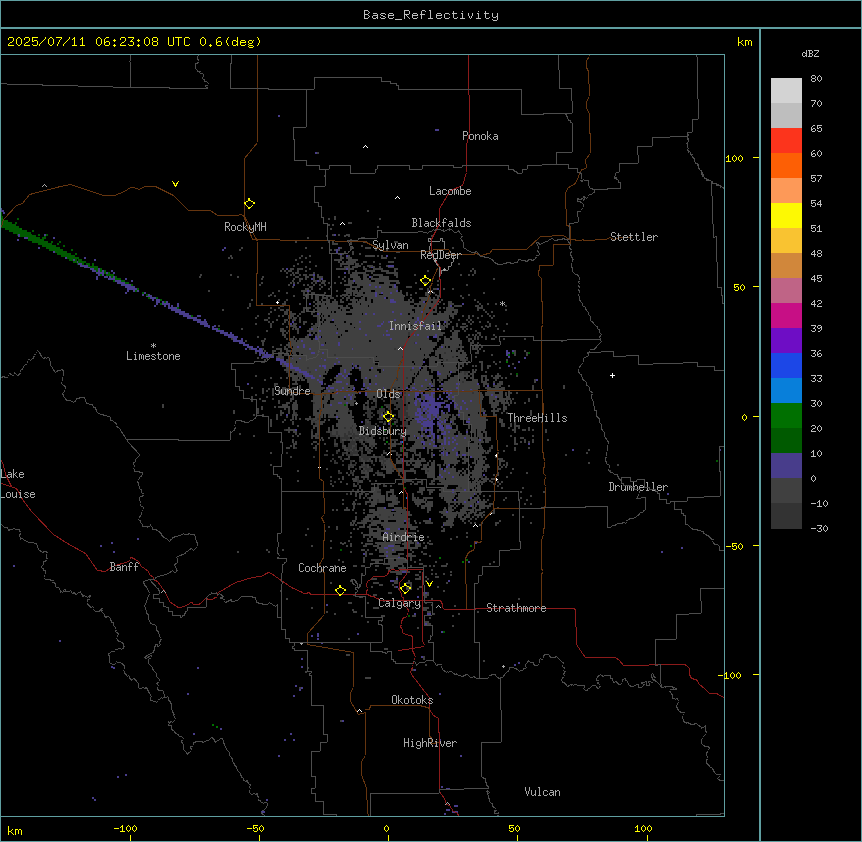Click the red 65-60 dBZ legend swatch

tap(786, 141)
